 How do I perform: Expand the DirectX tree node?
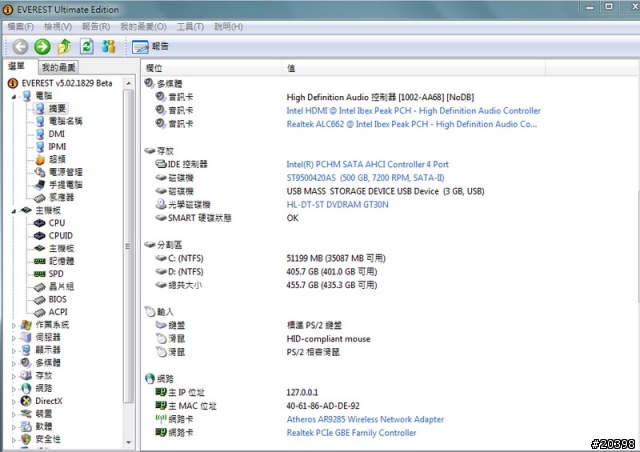[x=14, y=401]
